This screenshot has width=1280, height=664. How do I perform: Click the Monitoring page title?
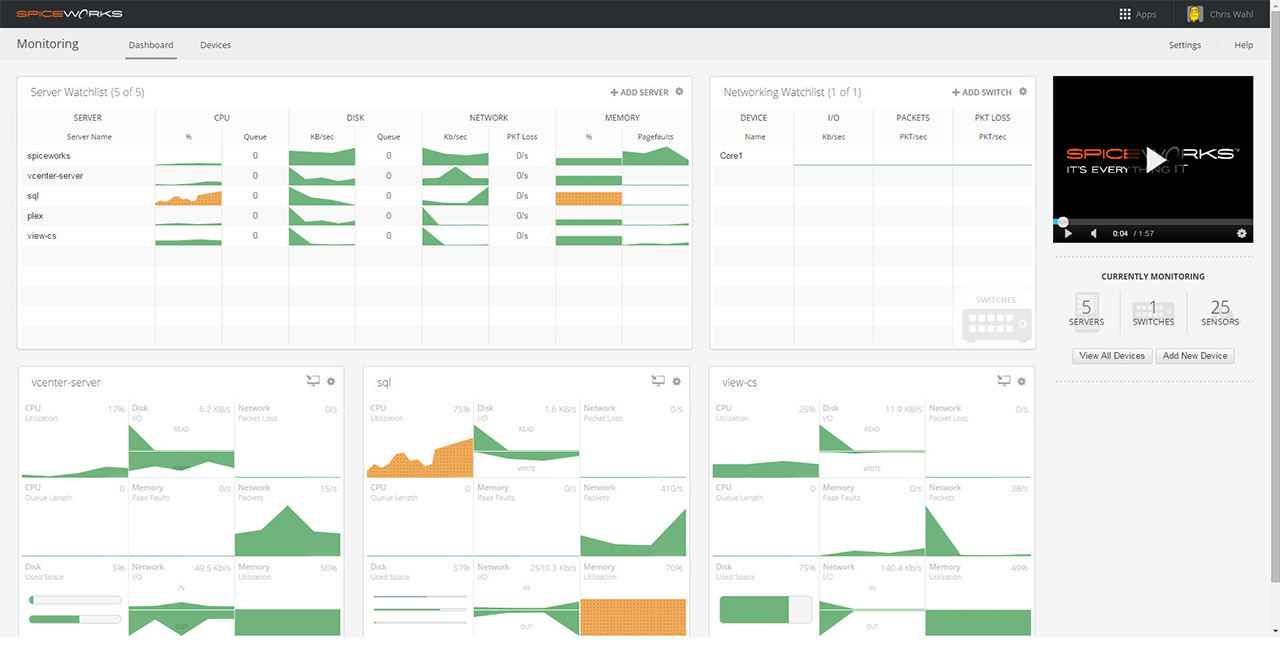[48, 44]
